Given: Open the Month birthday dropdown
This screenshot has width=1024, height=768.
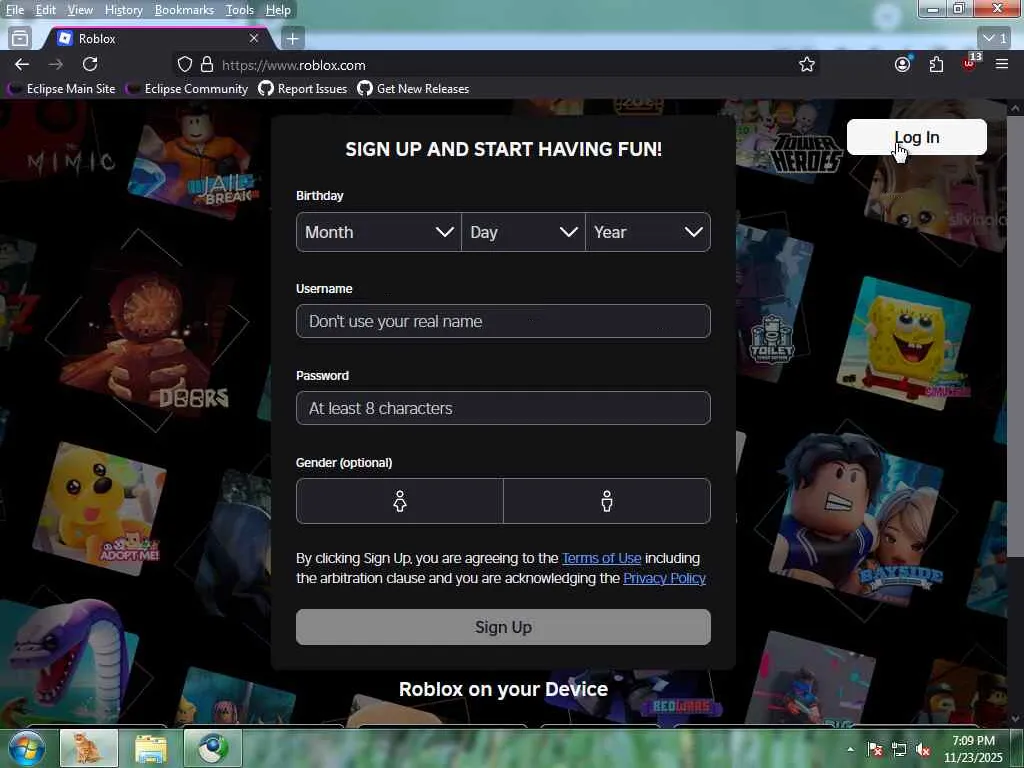Looking at the screenshot, I should [x=379, y=232].
